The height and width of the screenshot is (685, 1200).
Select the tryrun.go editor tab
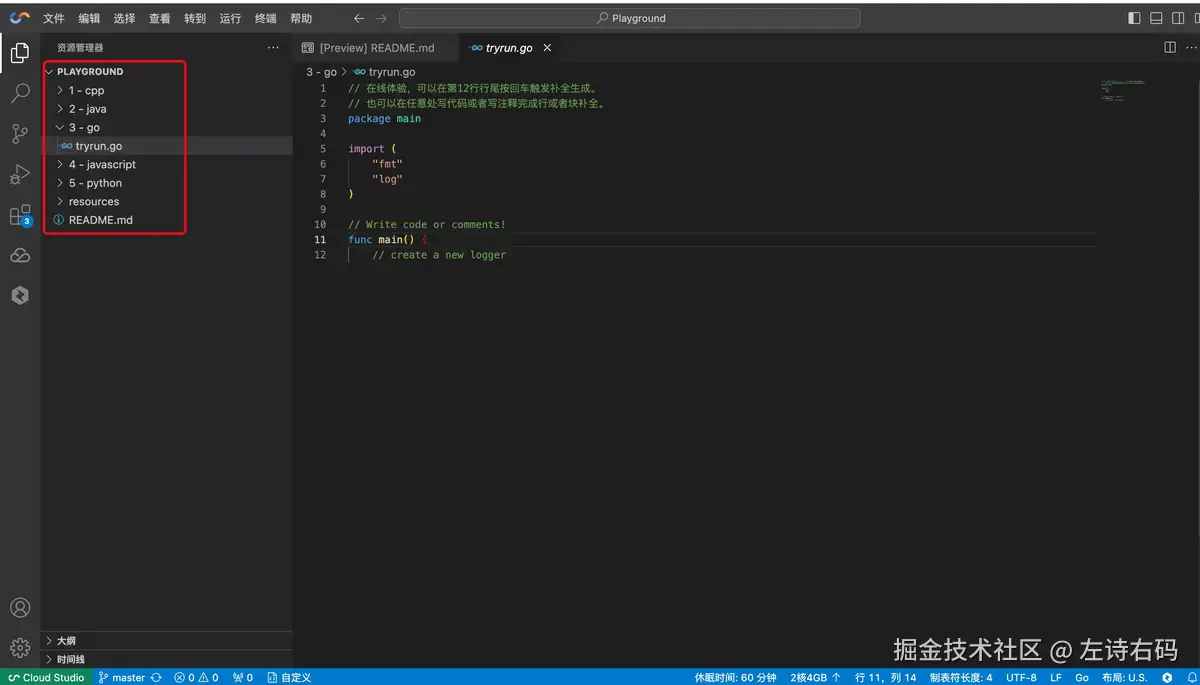coord(510,47)
